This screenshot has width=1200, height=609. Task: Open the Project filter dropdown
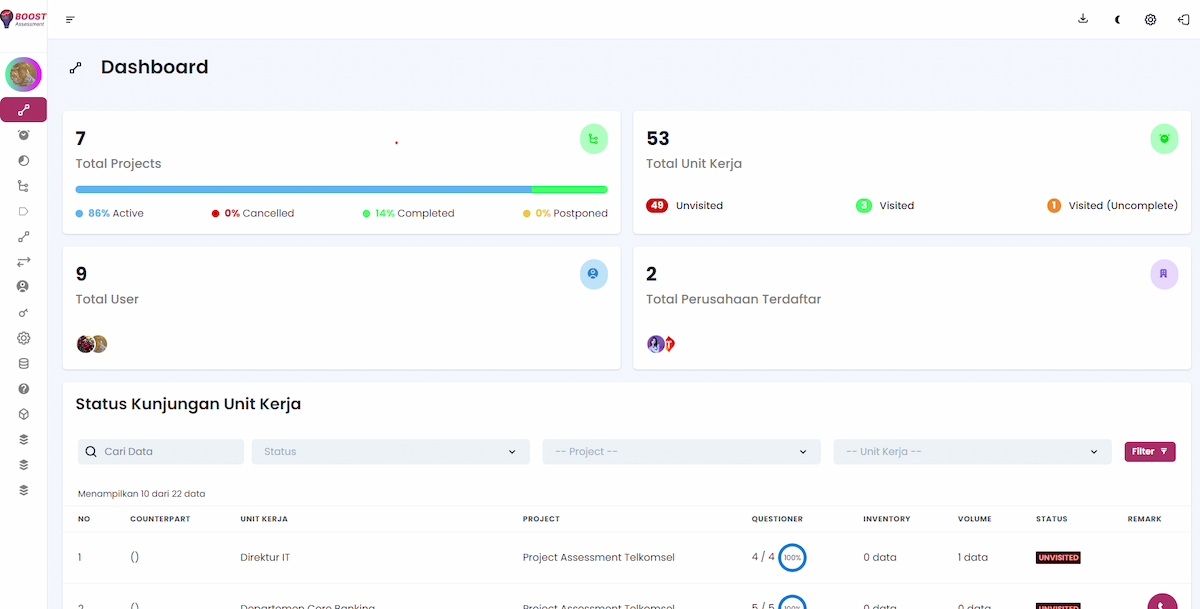(x=681, y=452)
